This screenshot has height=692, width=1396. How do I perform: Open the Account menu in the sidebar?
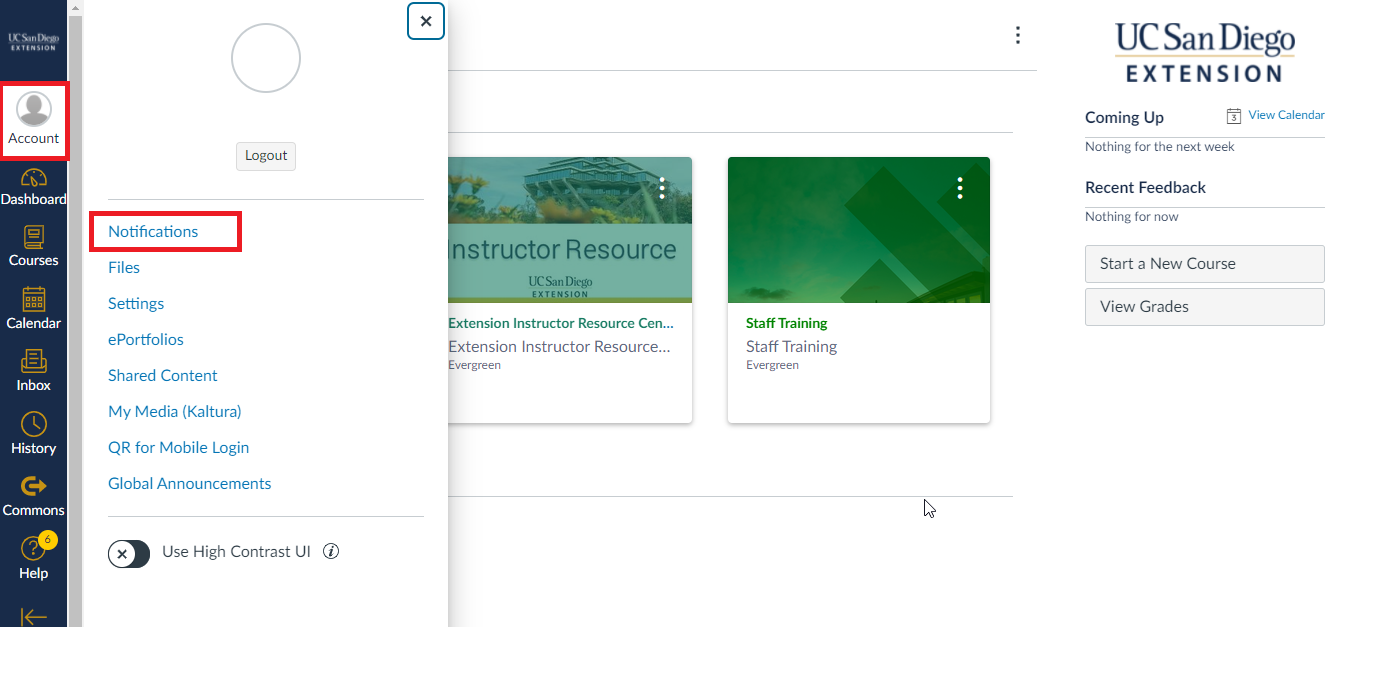click(34, 120)
